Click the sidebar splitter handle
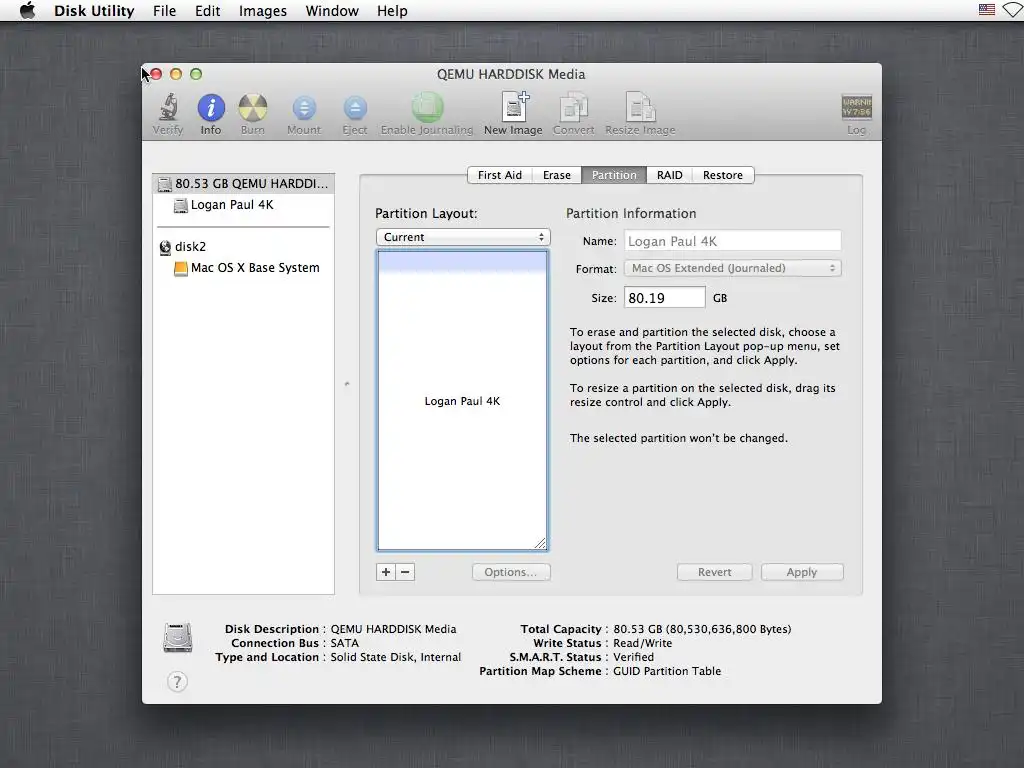1024x768 pixels. coord(347,384)
